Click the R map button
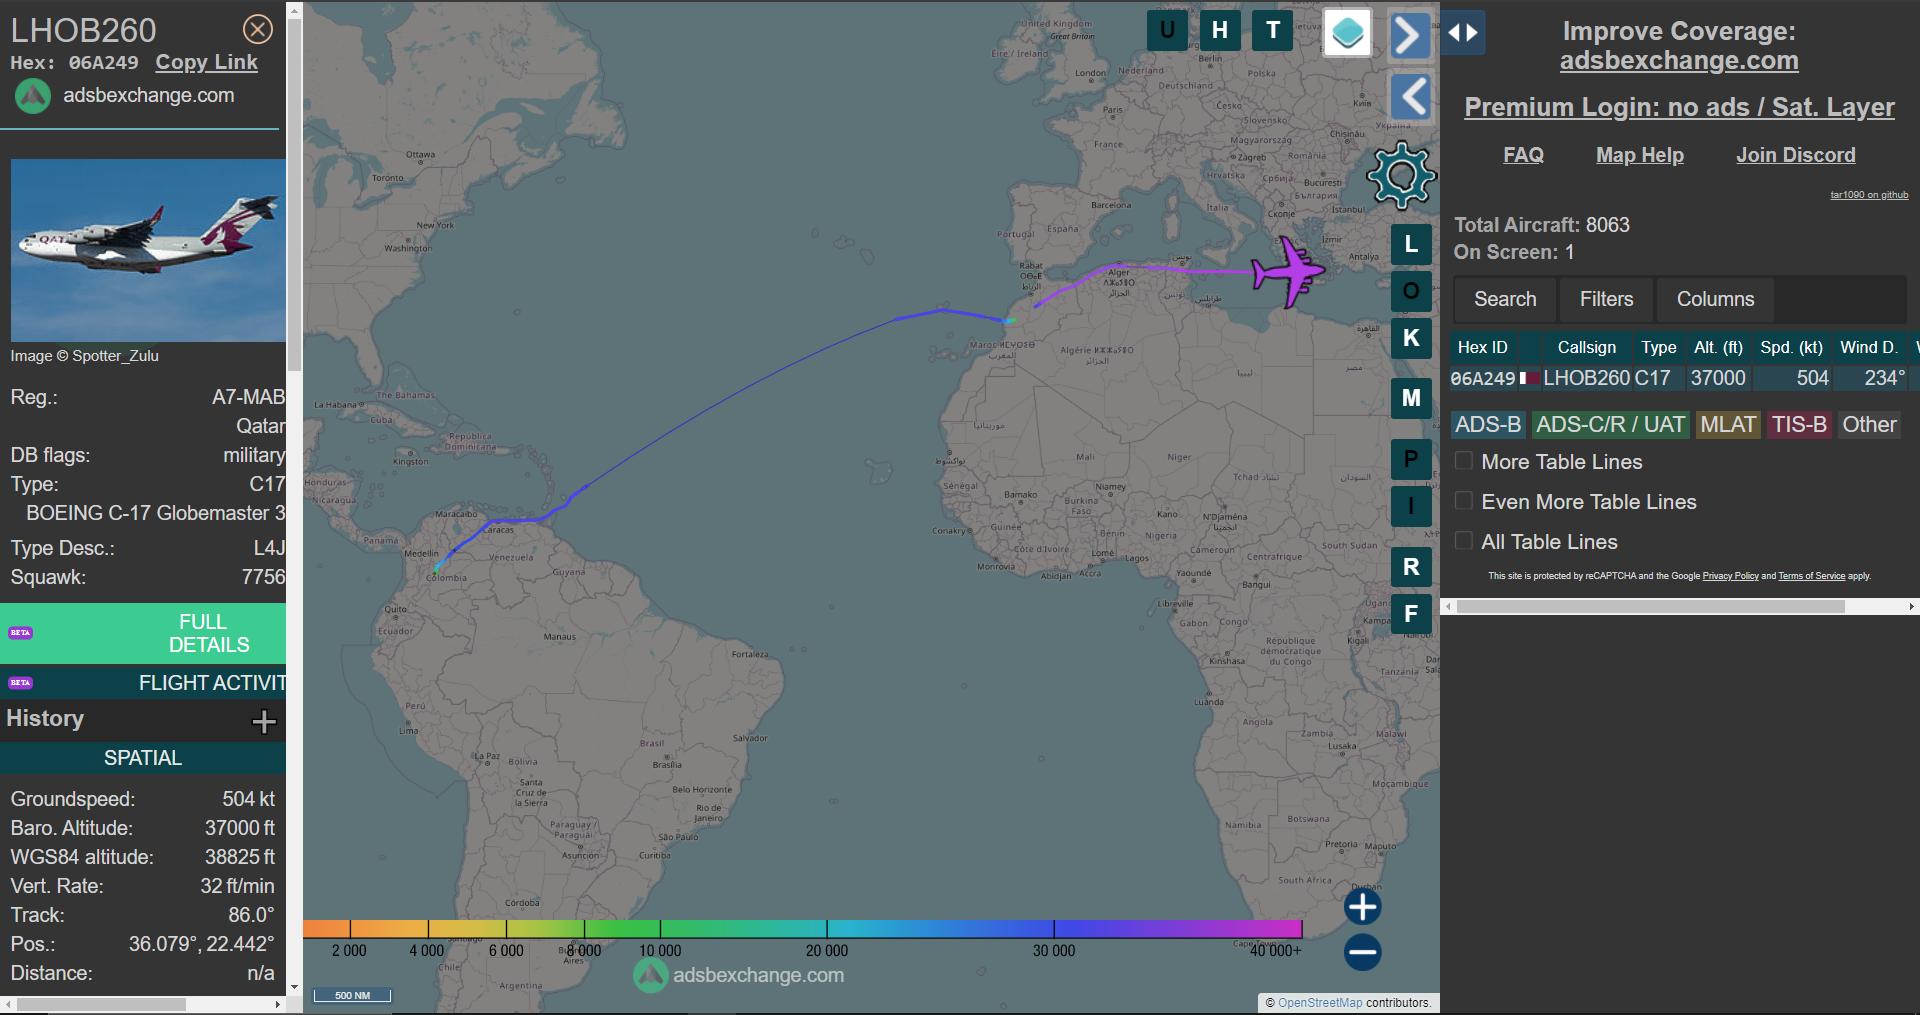This screenshot has height=1015, width=1920. 1411,567
